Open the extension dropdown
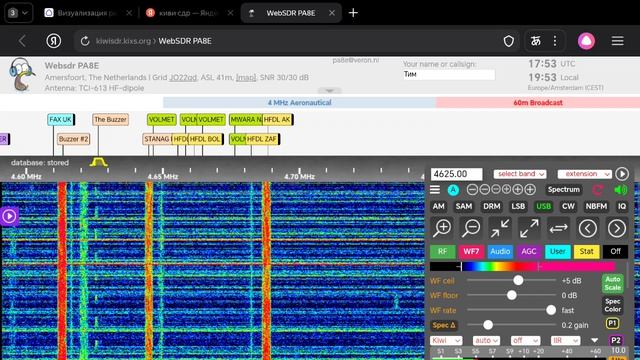The image size is (640, 360). point(584,174)
